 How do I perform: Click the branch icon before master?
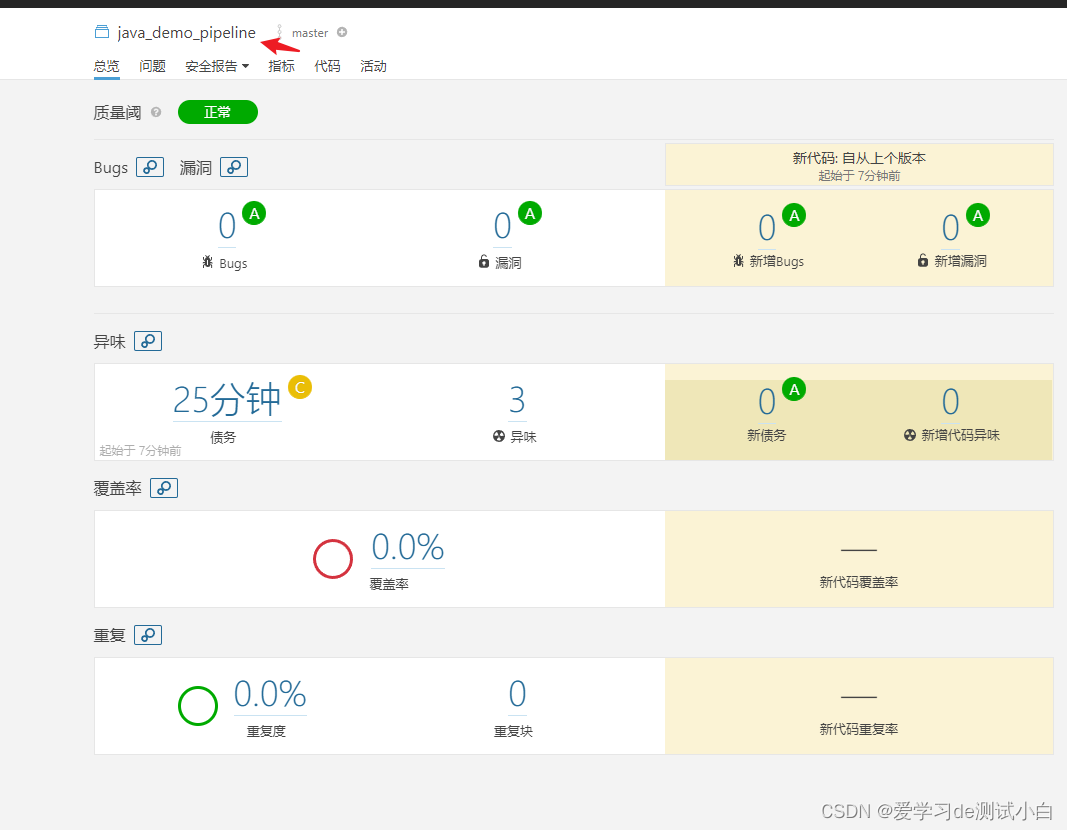coord(279,32)
